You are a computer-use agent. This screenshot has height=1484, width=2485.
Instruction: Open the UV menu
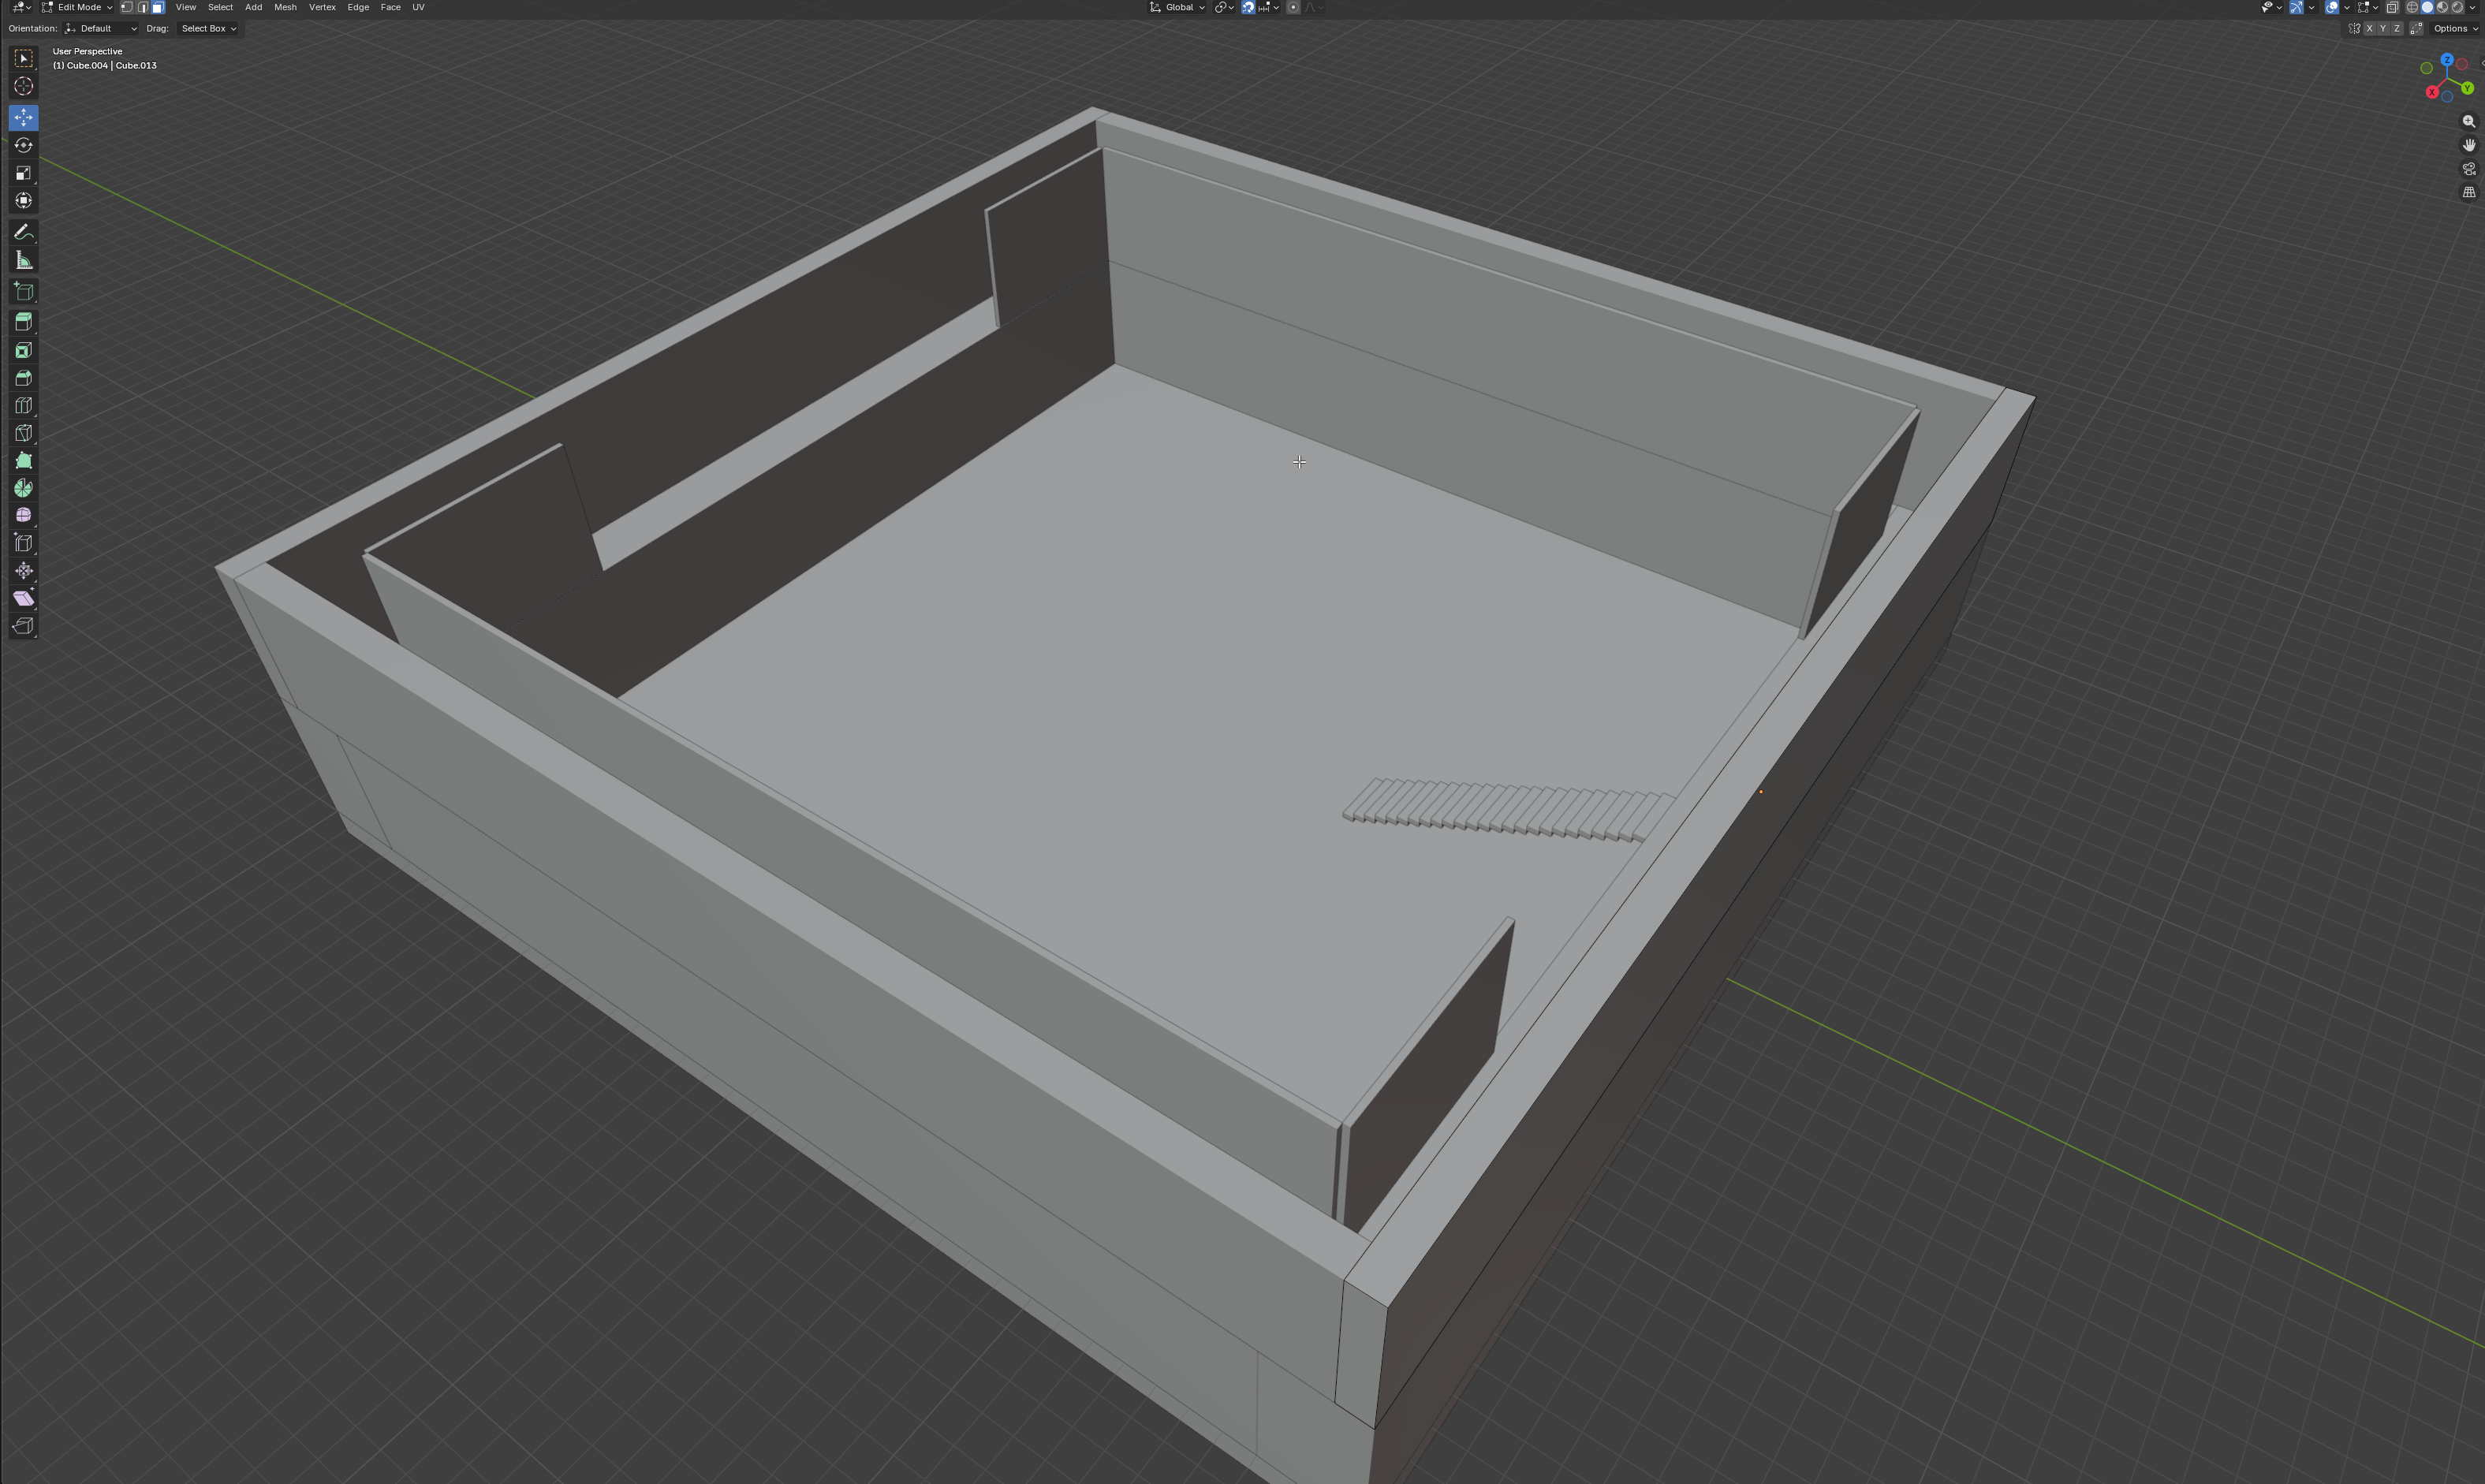[418, 7]
